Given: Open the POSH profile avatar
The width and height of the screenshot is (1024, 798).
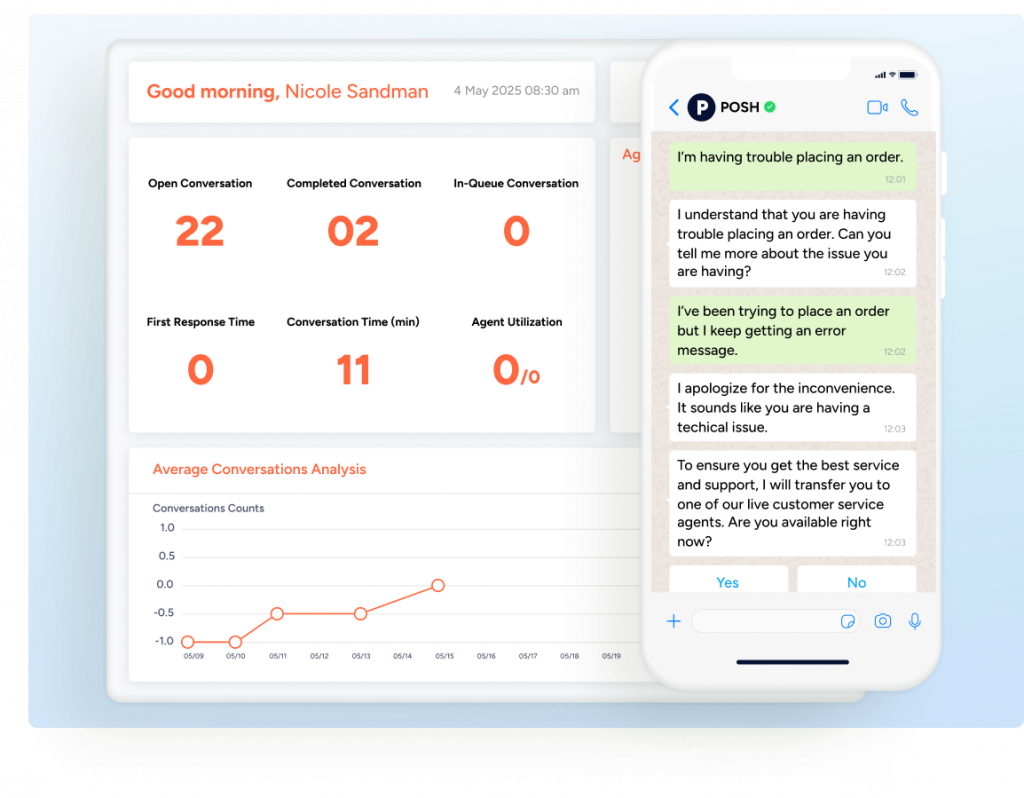Looking at the screenshot, I should point(701,107).
